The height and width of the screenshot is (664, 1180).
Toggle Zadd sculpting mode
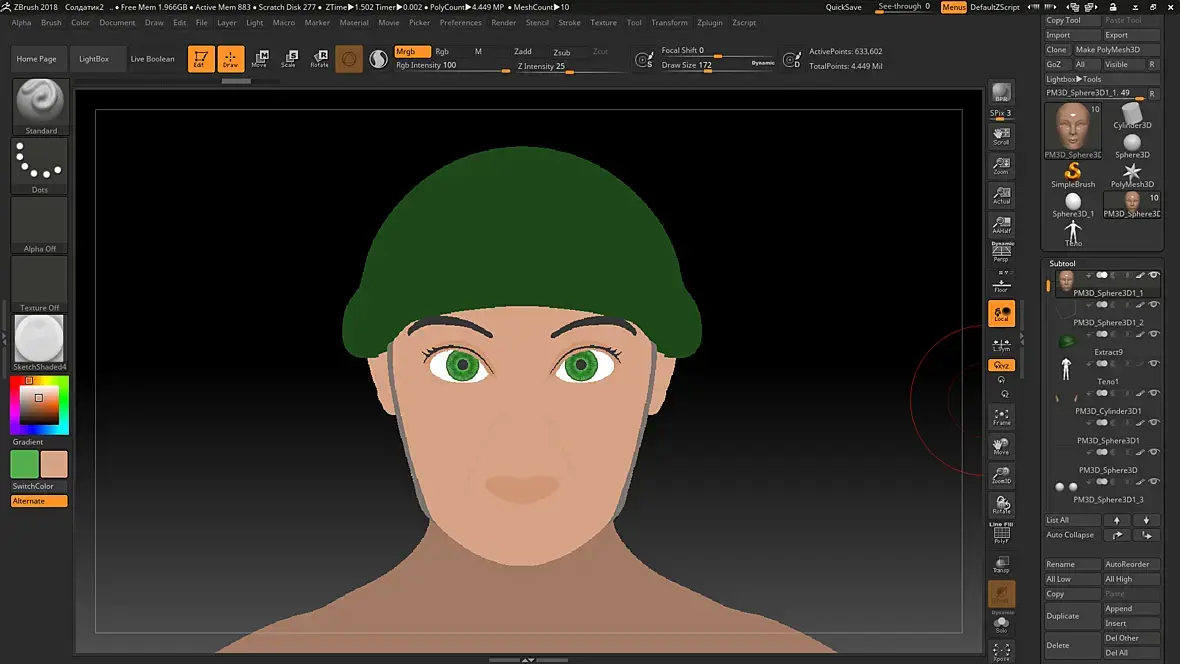coord(523,52)
